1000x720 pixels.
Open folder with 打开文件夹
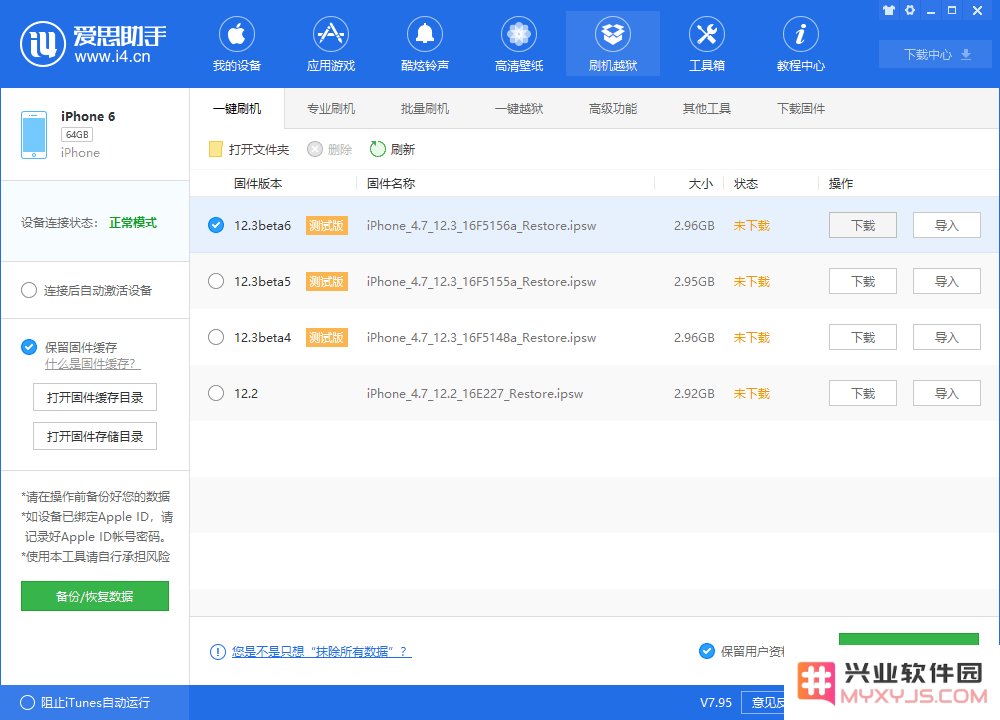(x=249, y=149)
